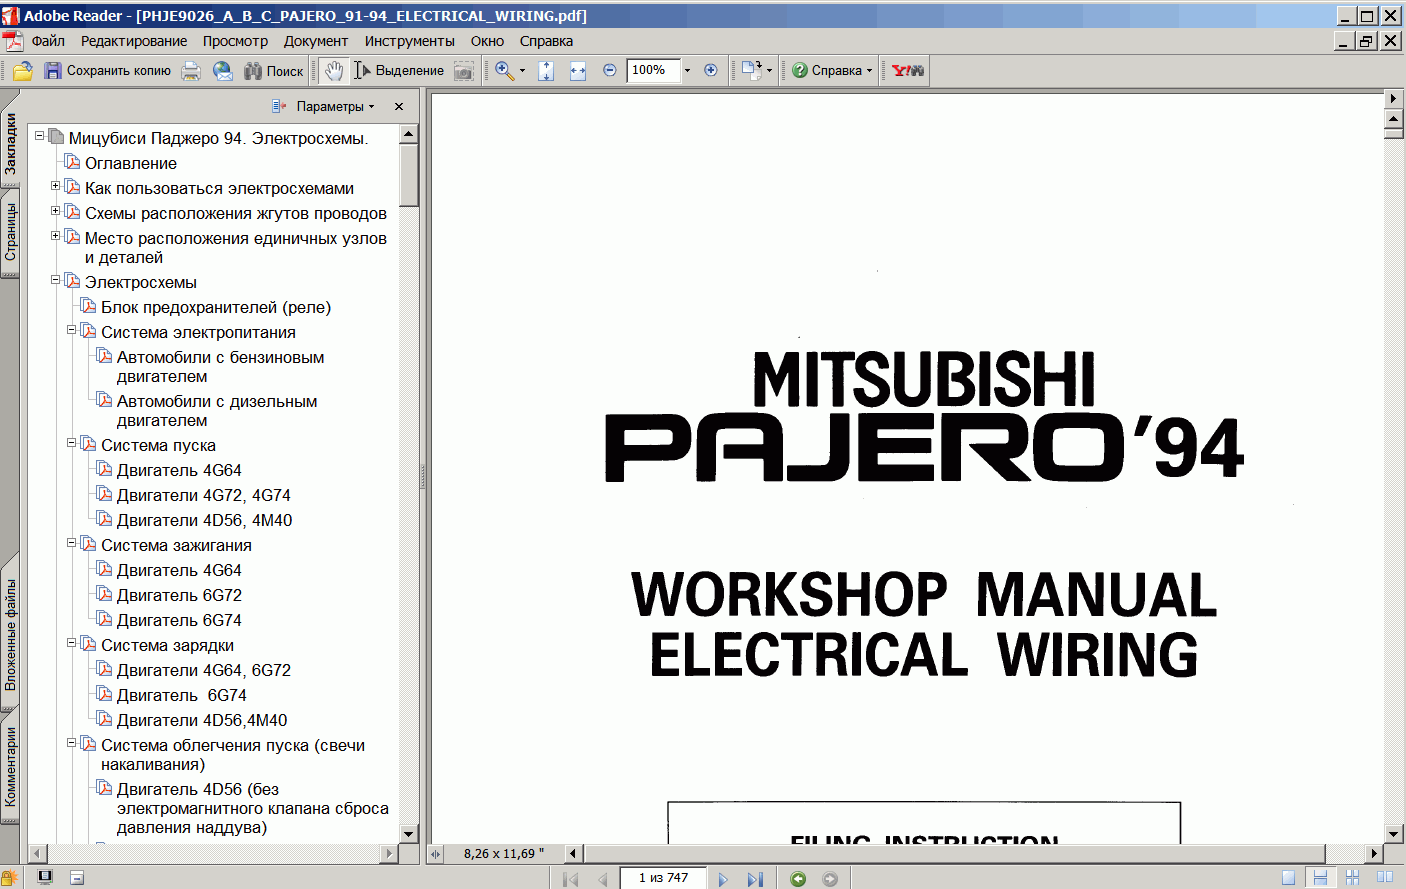Go to the last page

[x=755, y=879]
